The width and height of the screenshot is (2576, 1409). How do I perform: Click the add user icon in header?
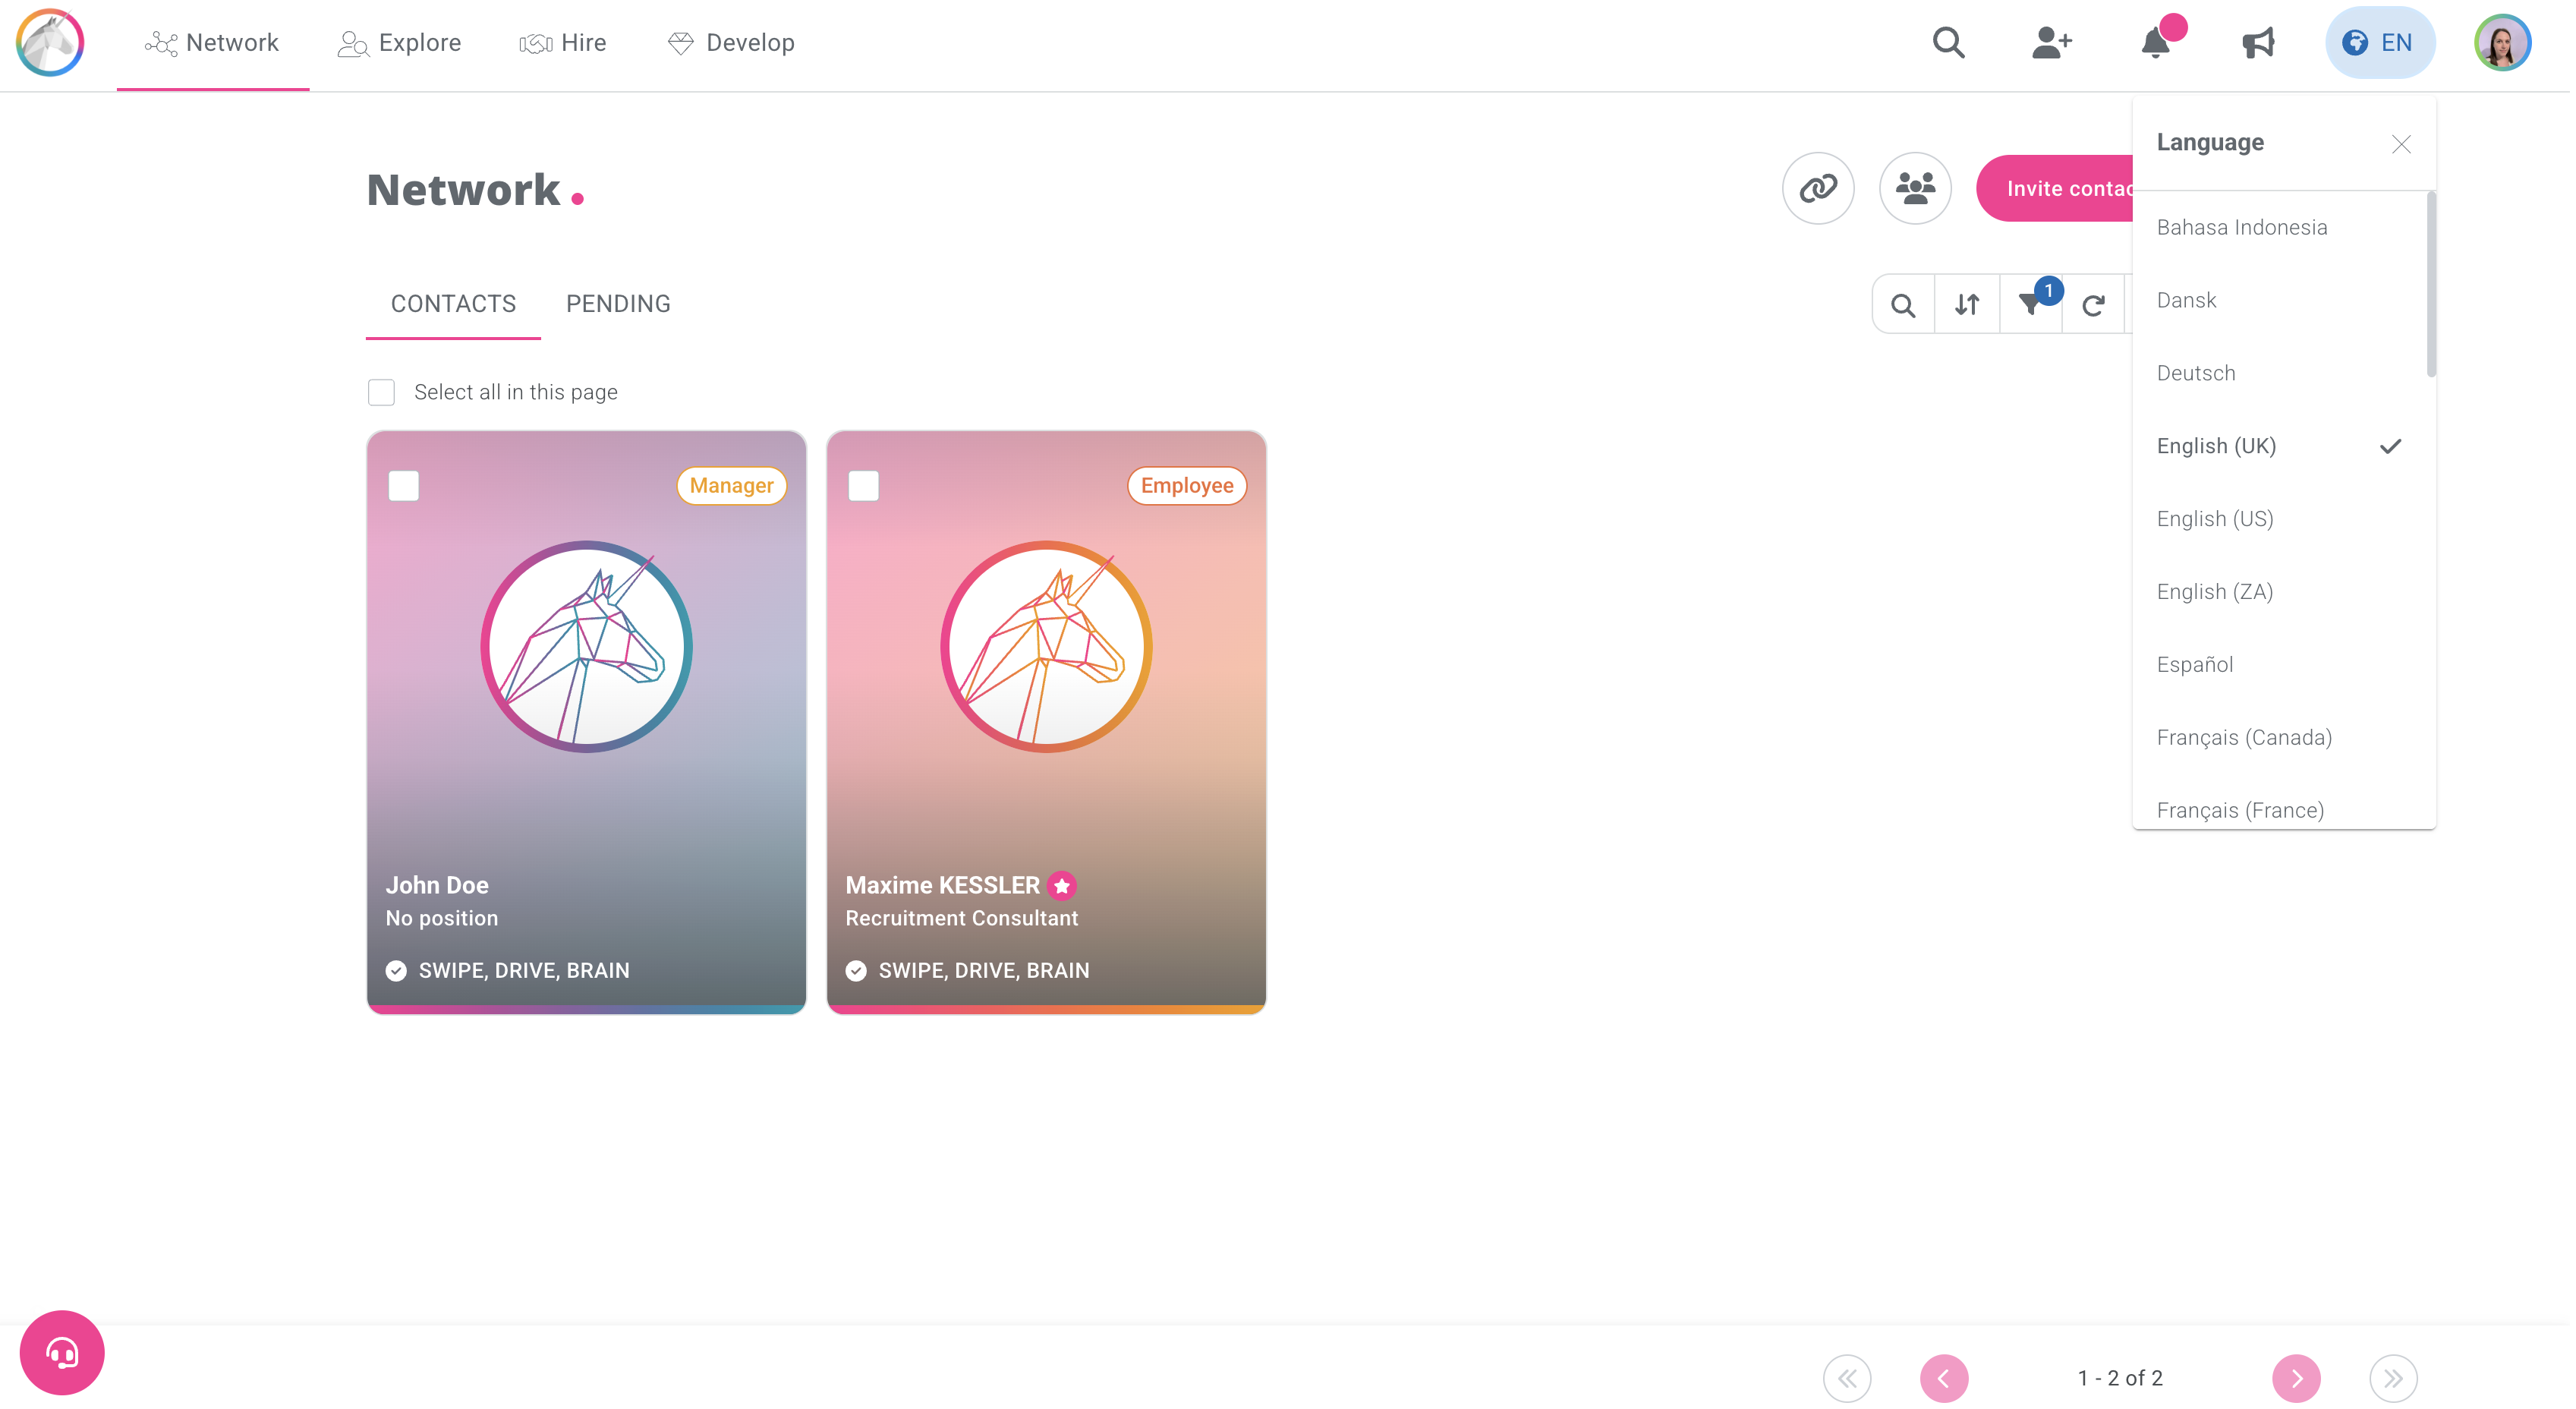point(2050,43)
